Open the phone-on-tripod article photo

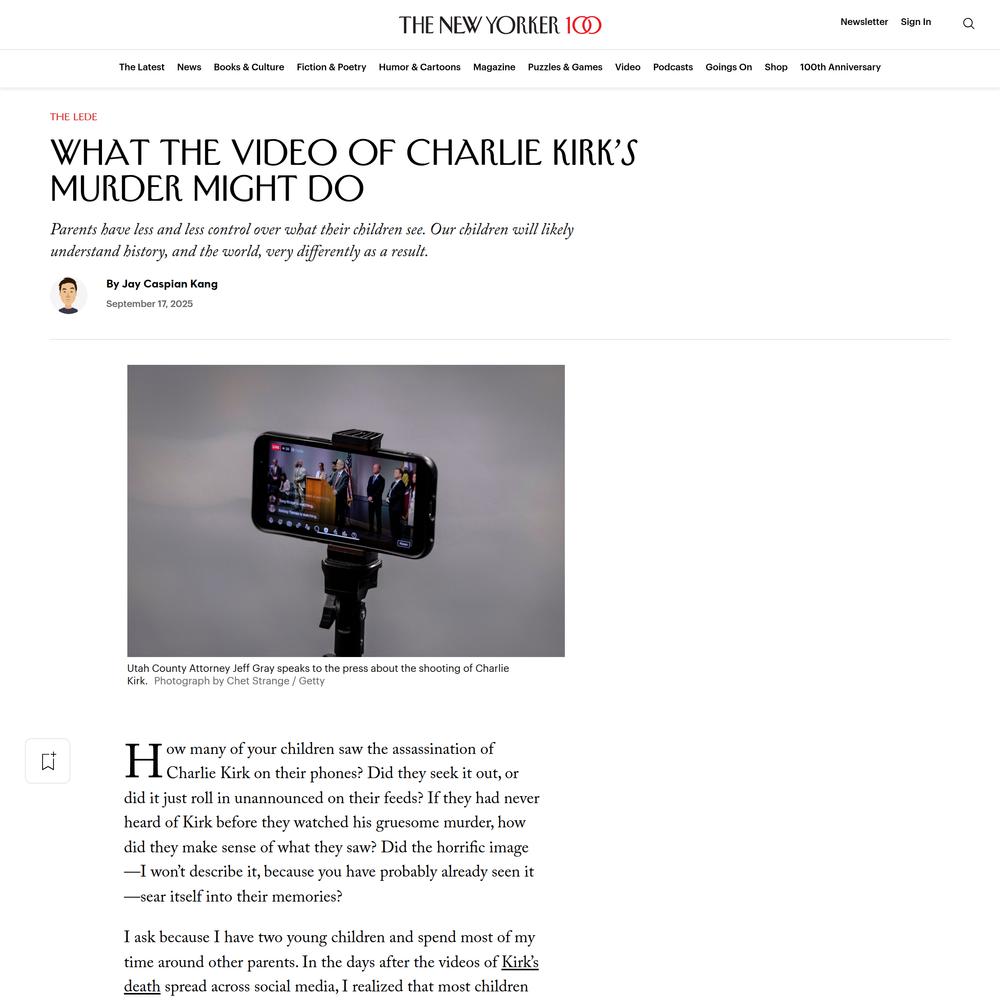[346, 510]
